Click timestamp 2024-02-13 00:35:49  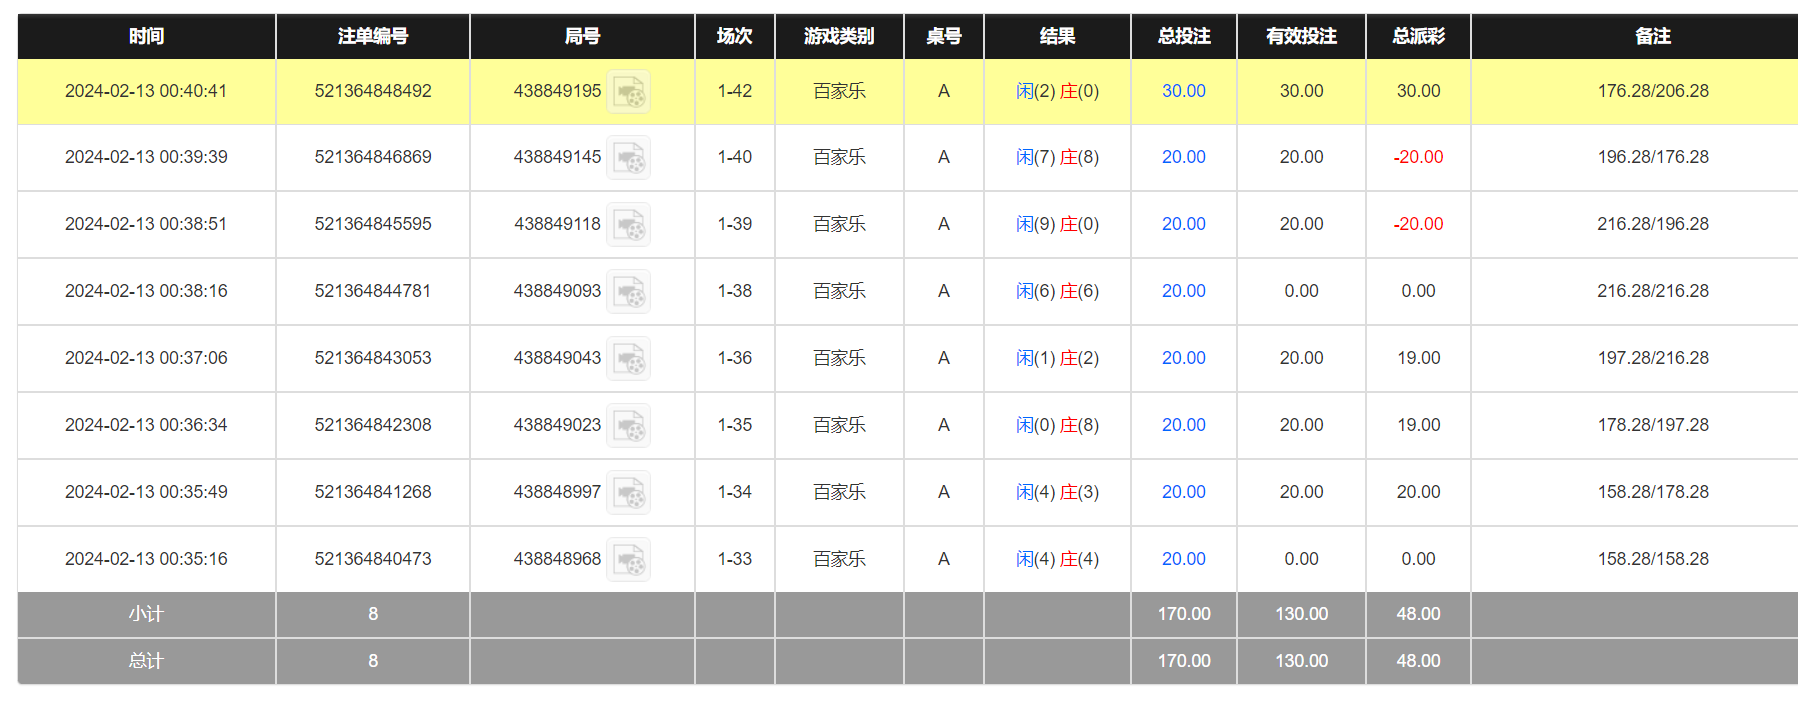point(146,492)
